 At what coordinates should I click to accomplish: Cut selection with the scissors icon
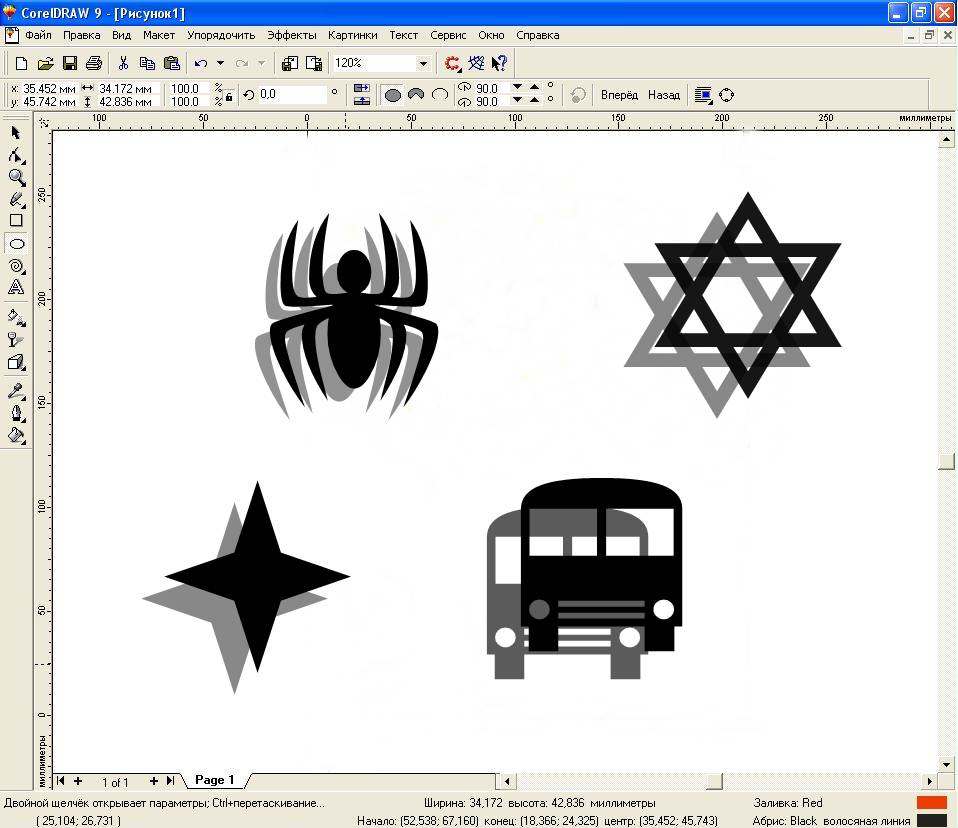pos(123,63)
